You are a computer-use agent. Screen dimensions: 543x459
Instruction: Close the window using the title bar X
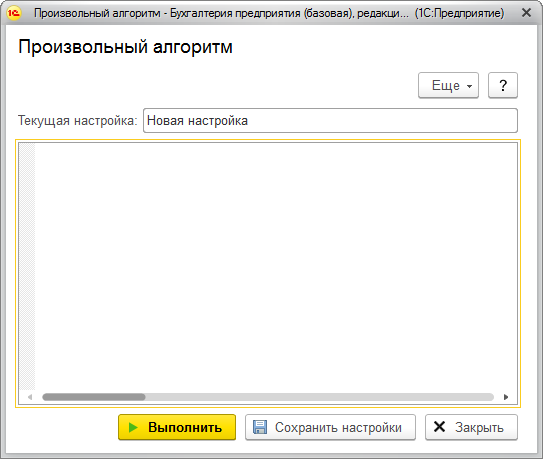[526, 13]
